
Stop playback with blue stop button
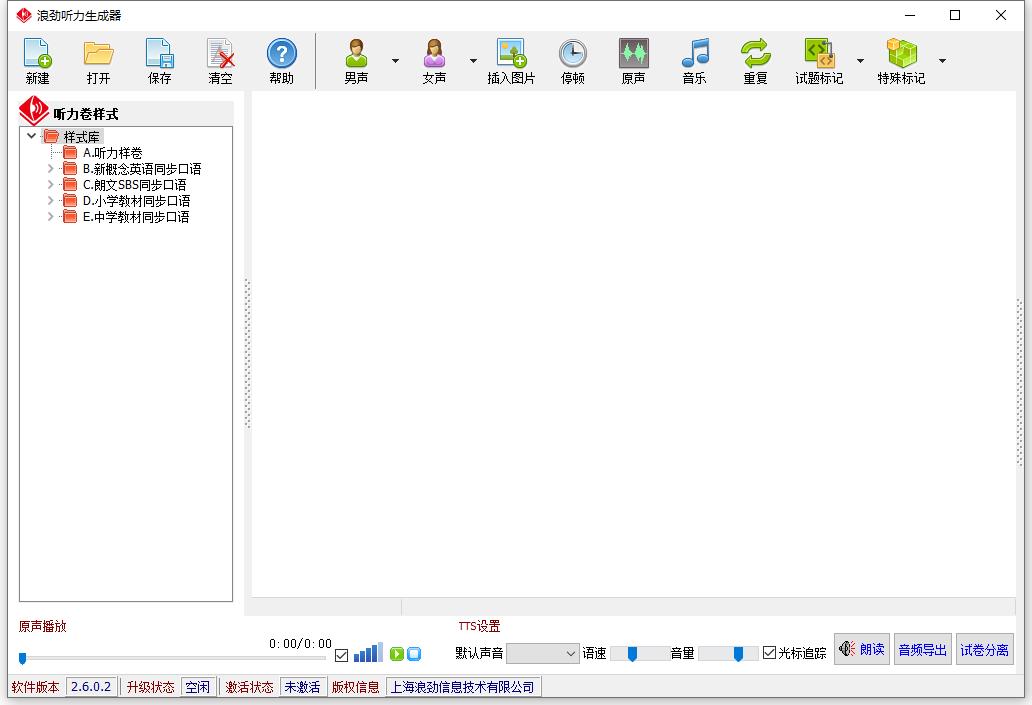(x=414, y=654)
